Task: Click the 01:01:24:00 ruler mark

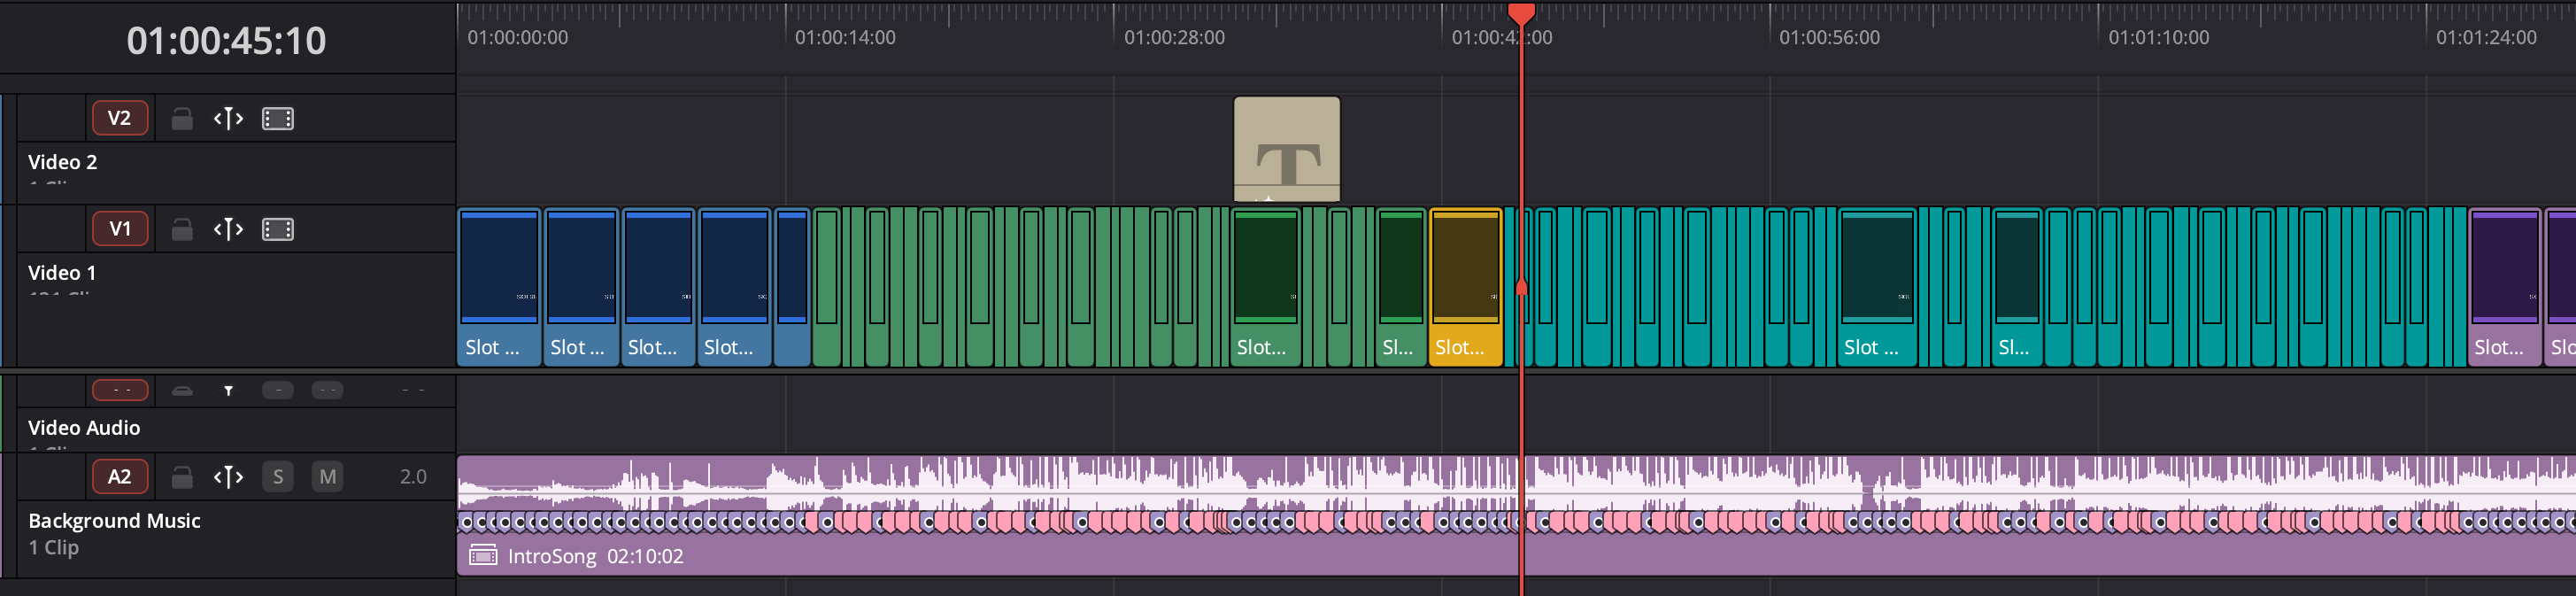Action: (x=2486, y=38)
